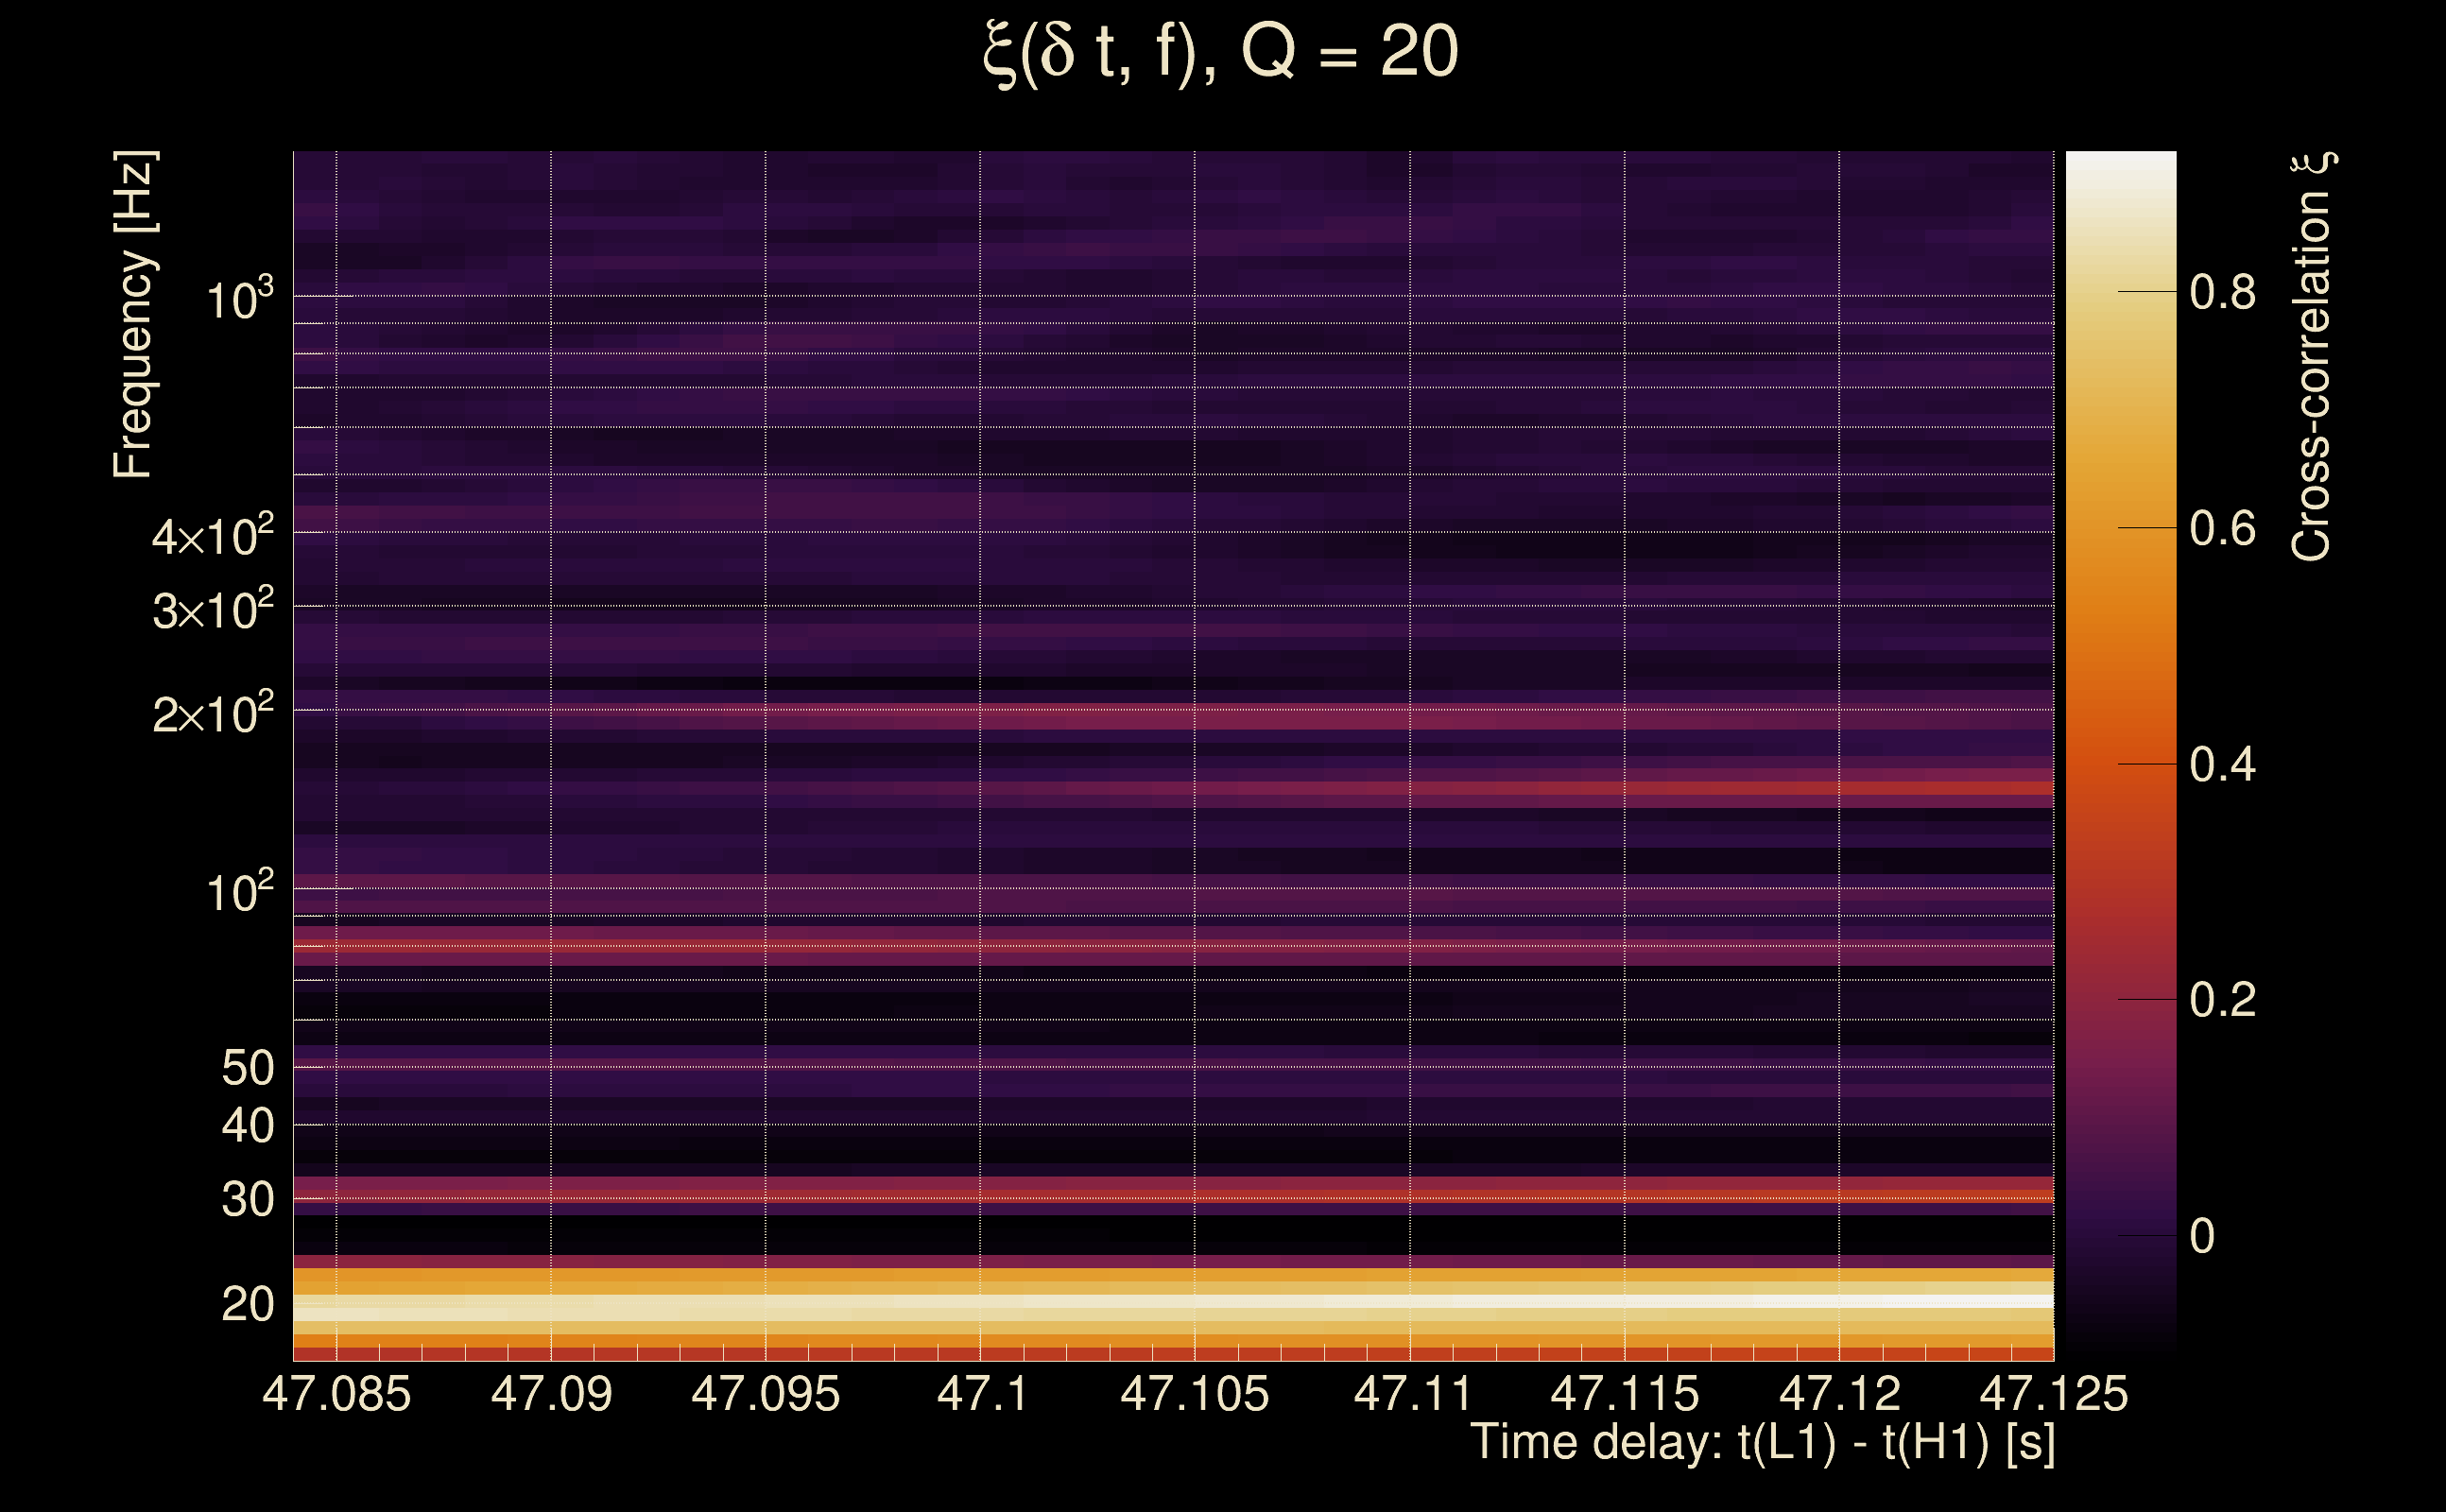The image size is (2446, 1512).
Task: Click the Frequency [Hz] axis label
Action: (133, 314)
